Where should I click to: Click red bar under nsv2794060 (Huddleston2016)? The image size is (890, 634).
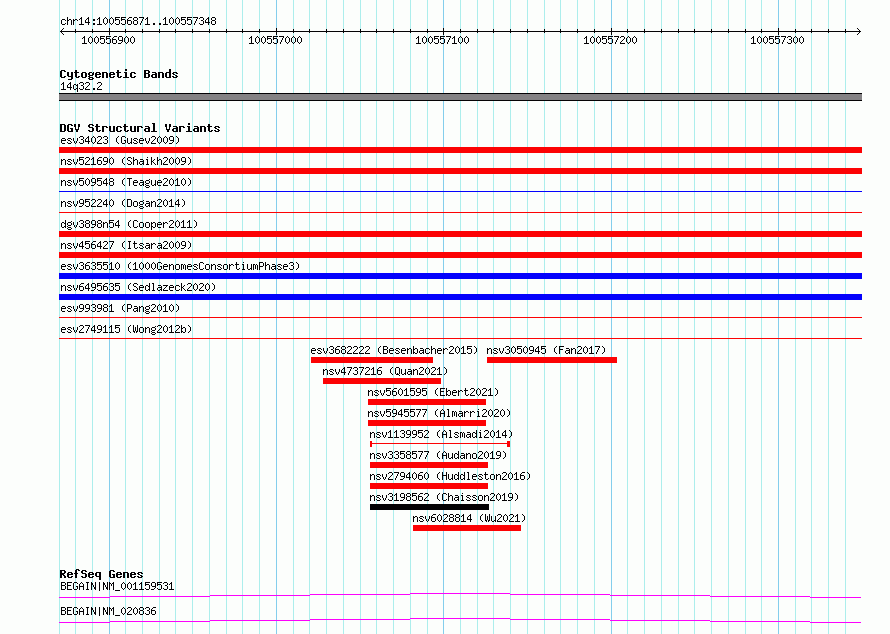[x=429, y=486]
